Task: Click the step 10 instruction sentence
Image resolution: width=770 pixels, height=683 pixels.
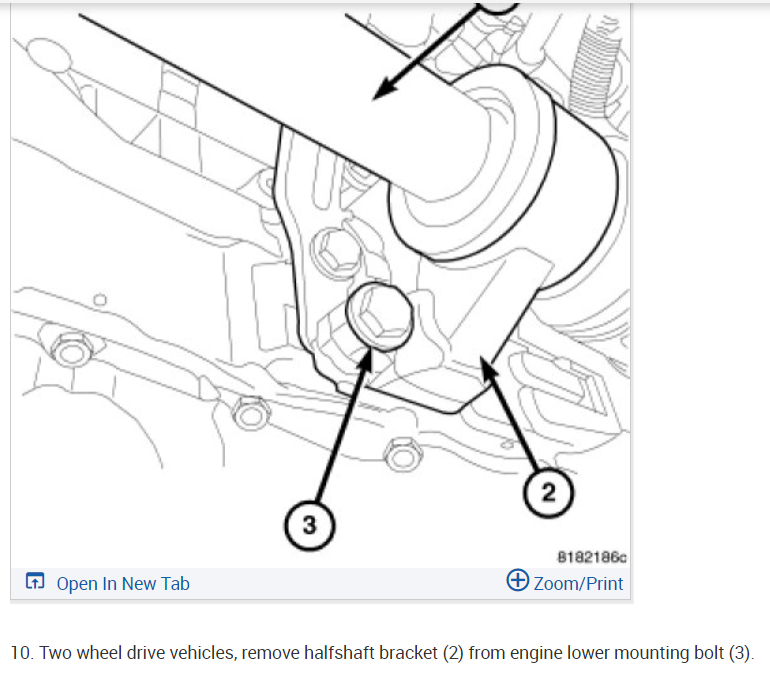Action: (382, 653)
